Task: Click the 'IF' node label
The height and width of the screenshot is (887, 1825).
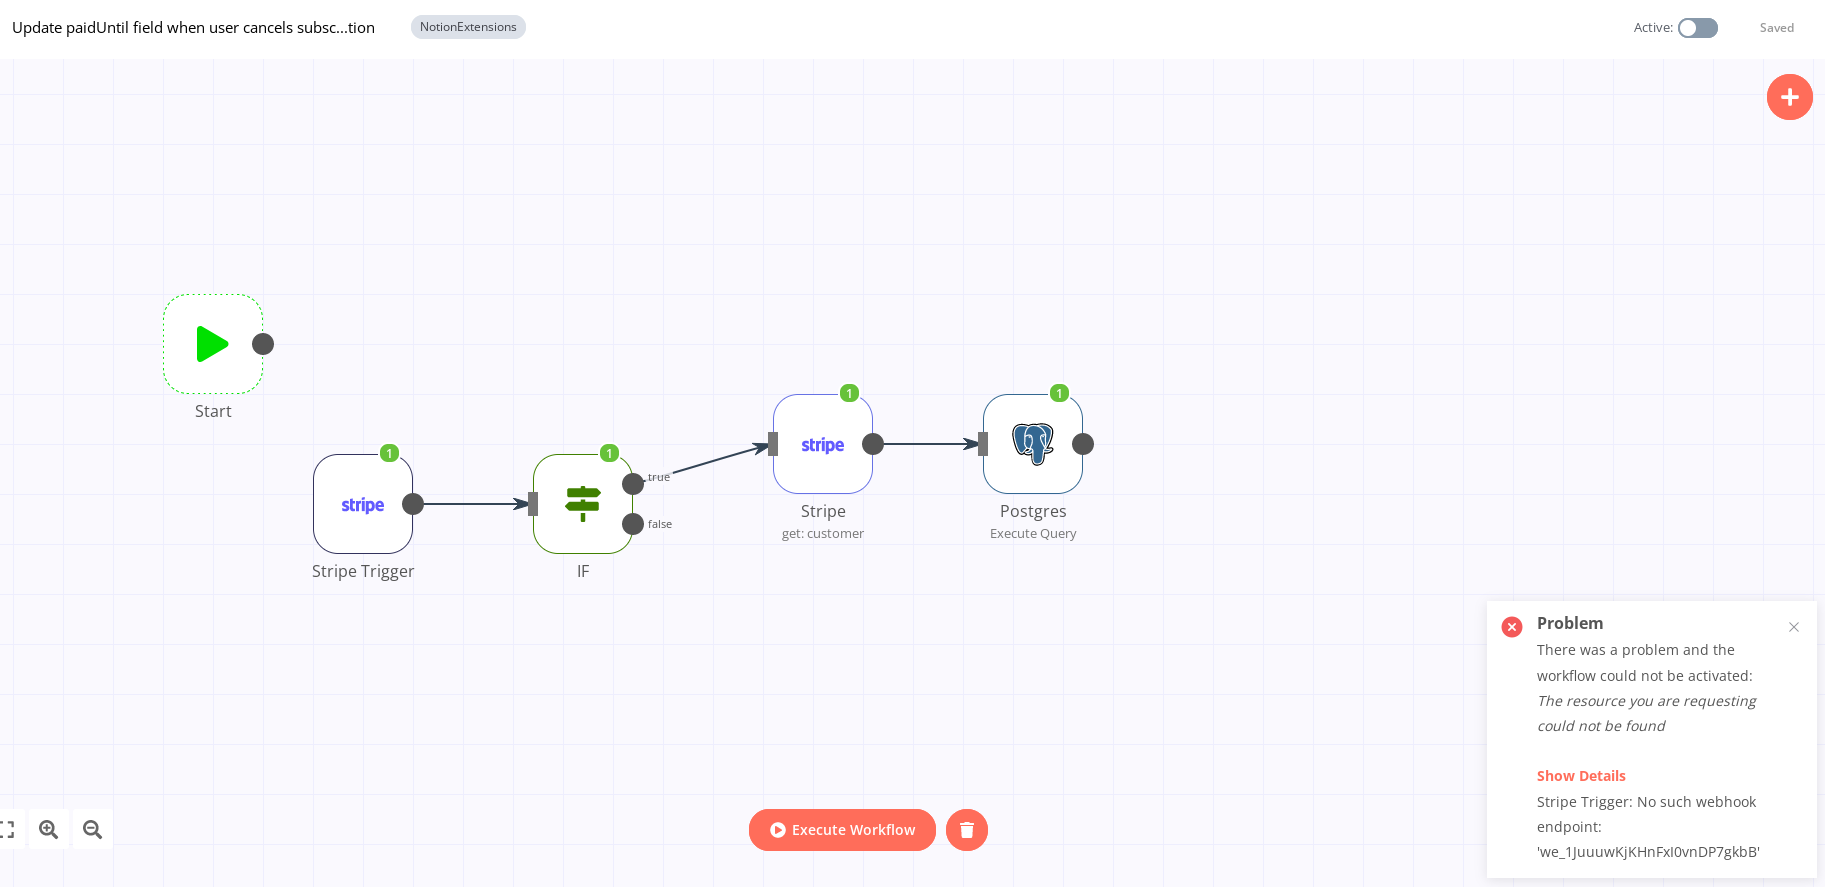Action: [583, 571]
